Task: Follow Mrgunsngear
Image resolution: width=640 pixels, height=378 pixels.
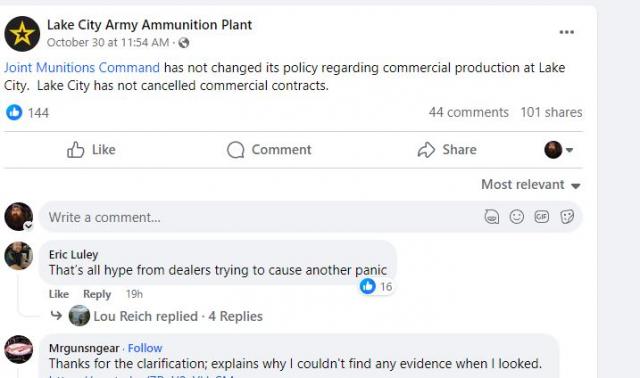Action: 145,348
